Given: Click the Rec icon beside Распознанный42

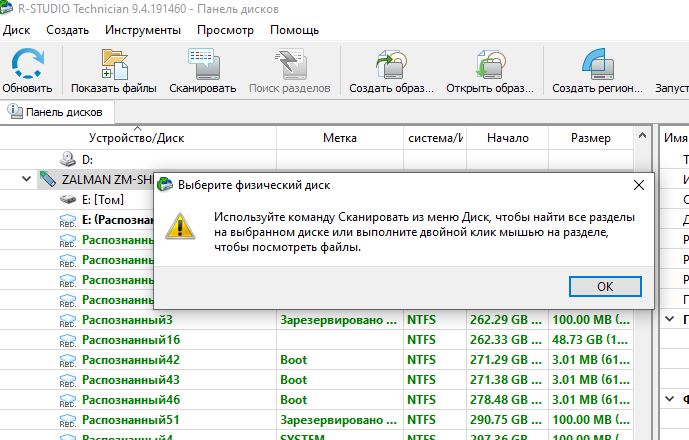Looking at the screenshot, I should pyautogui.click(x=68, y=360).
